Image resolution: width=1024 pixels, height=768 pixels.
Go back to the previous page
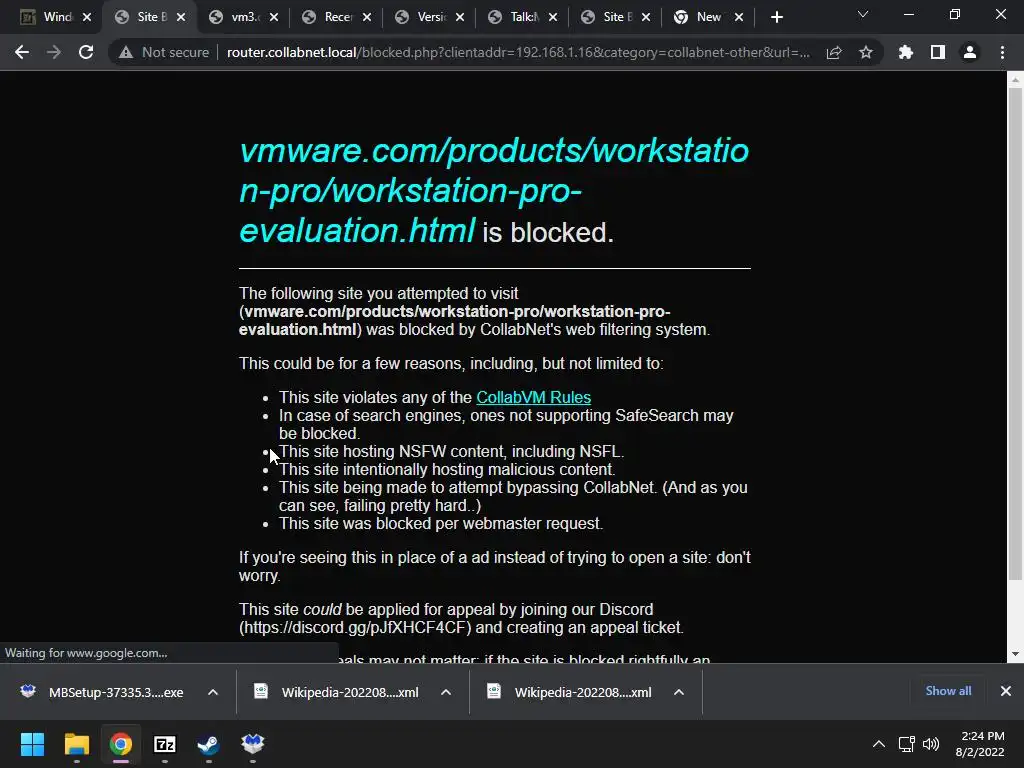point(22,52)
